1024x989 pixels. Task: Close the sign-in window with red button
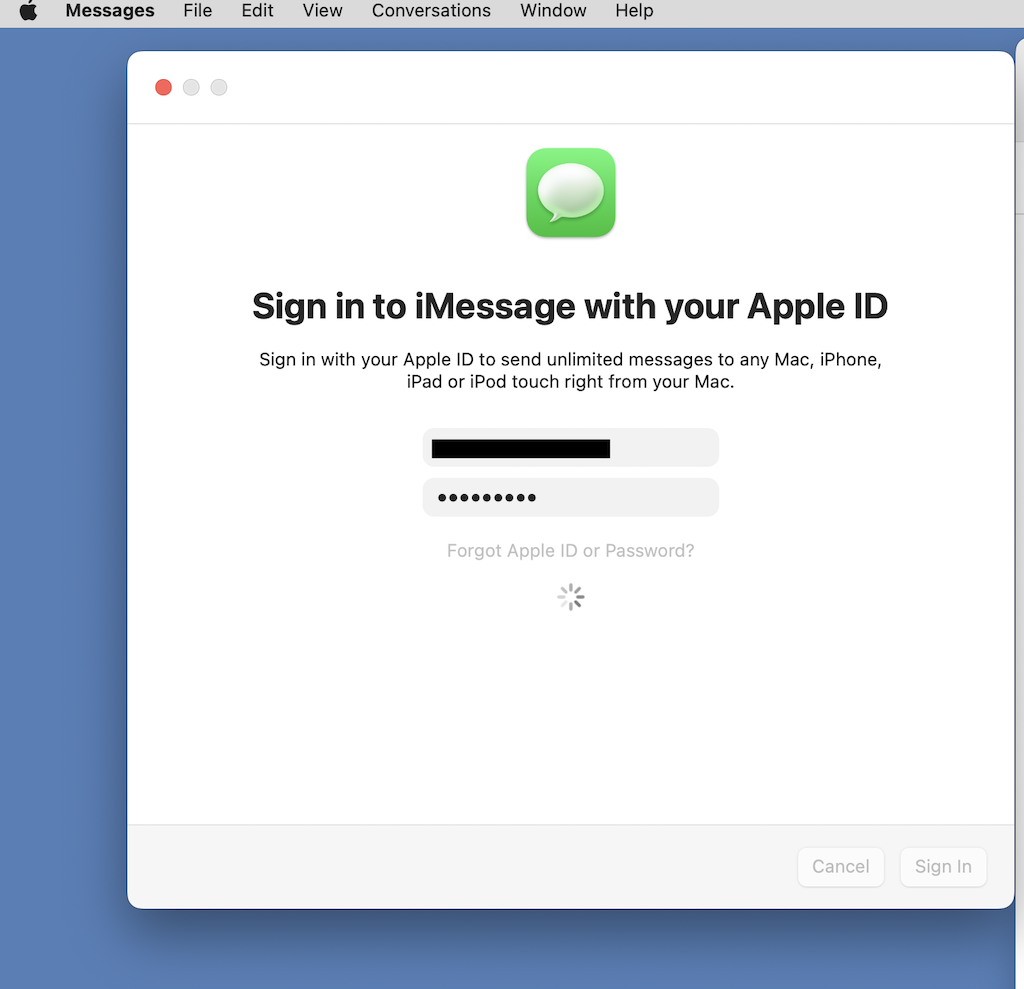[163, 87]
